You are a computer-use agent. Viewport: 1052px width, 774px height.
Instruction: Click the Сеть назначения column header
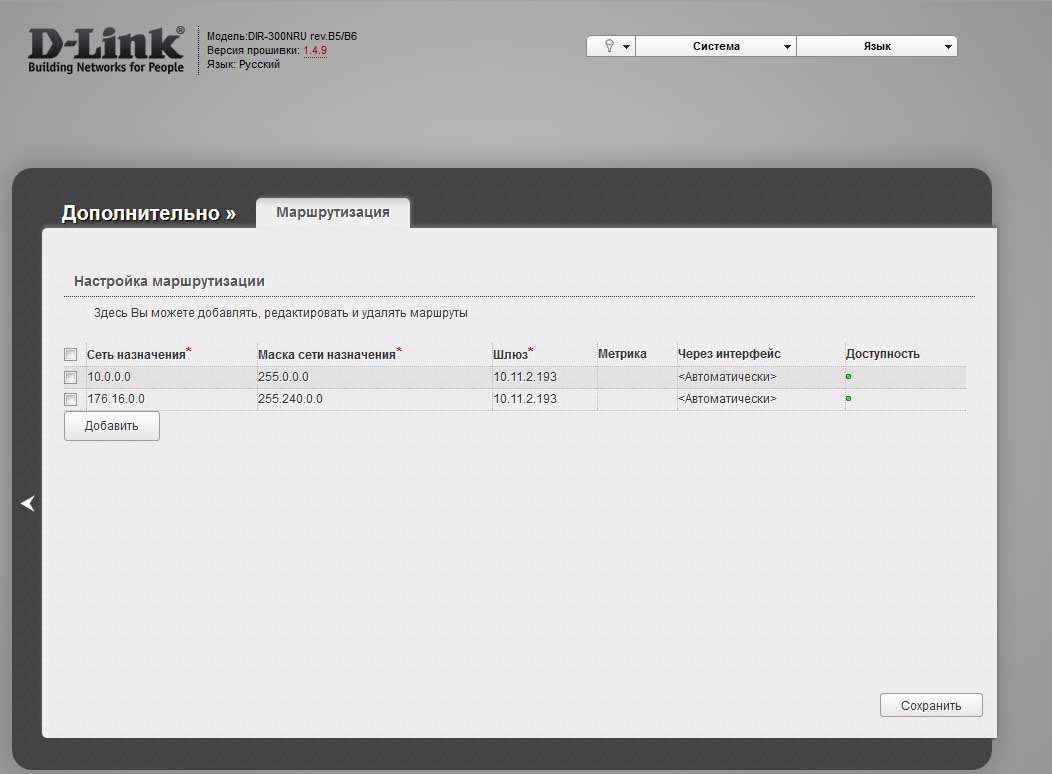point(136,354)
